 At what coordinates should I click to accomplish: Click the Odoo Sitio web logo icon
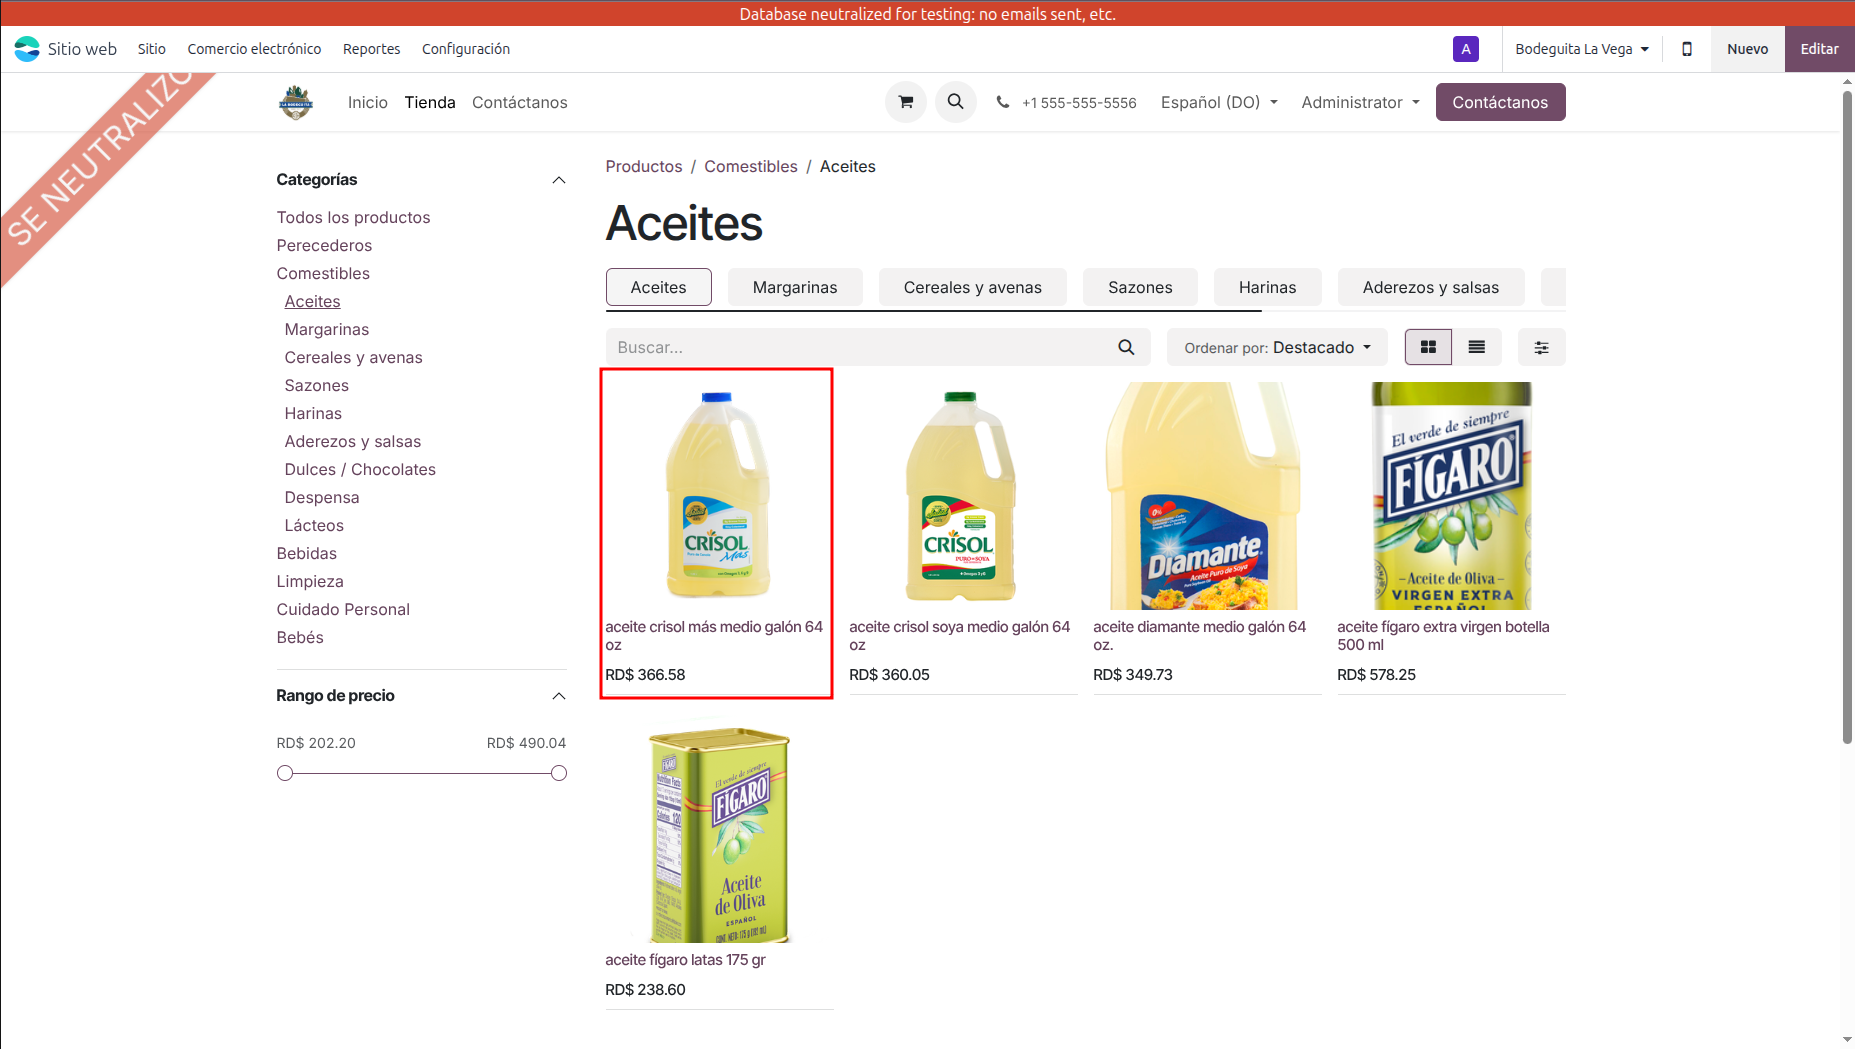[x=27, y=49]
